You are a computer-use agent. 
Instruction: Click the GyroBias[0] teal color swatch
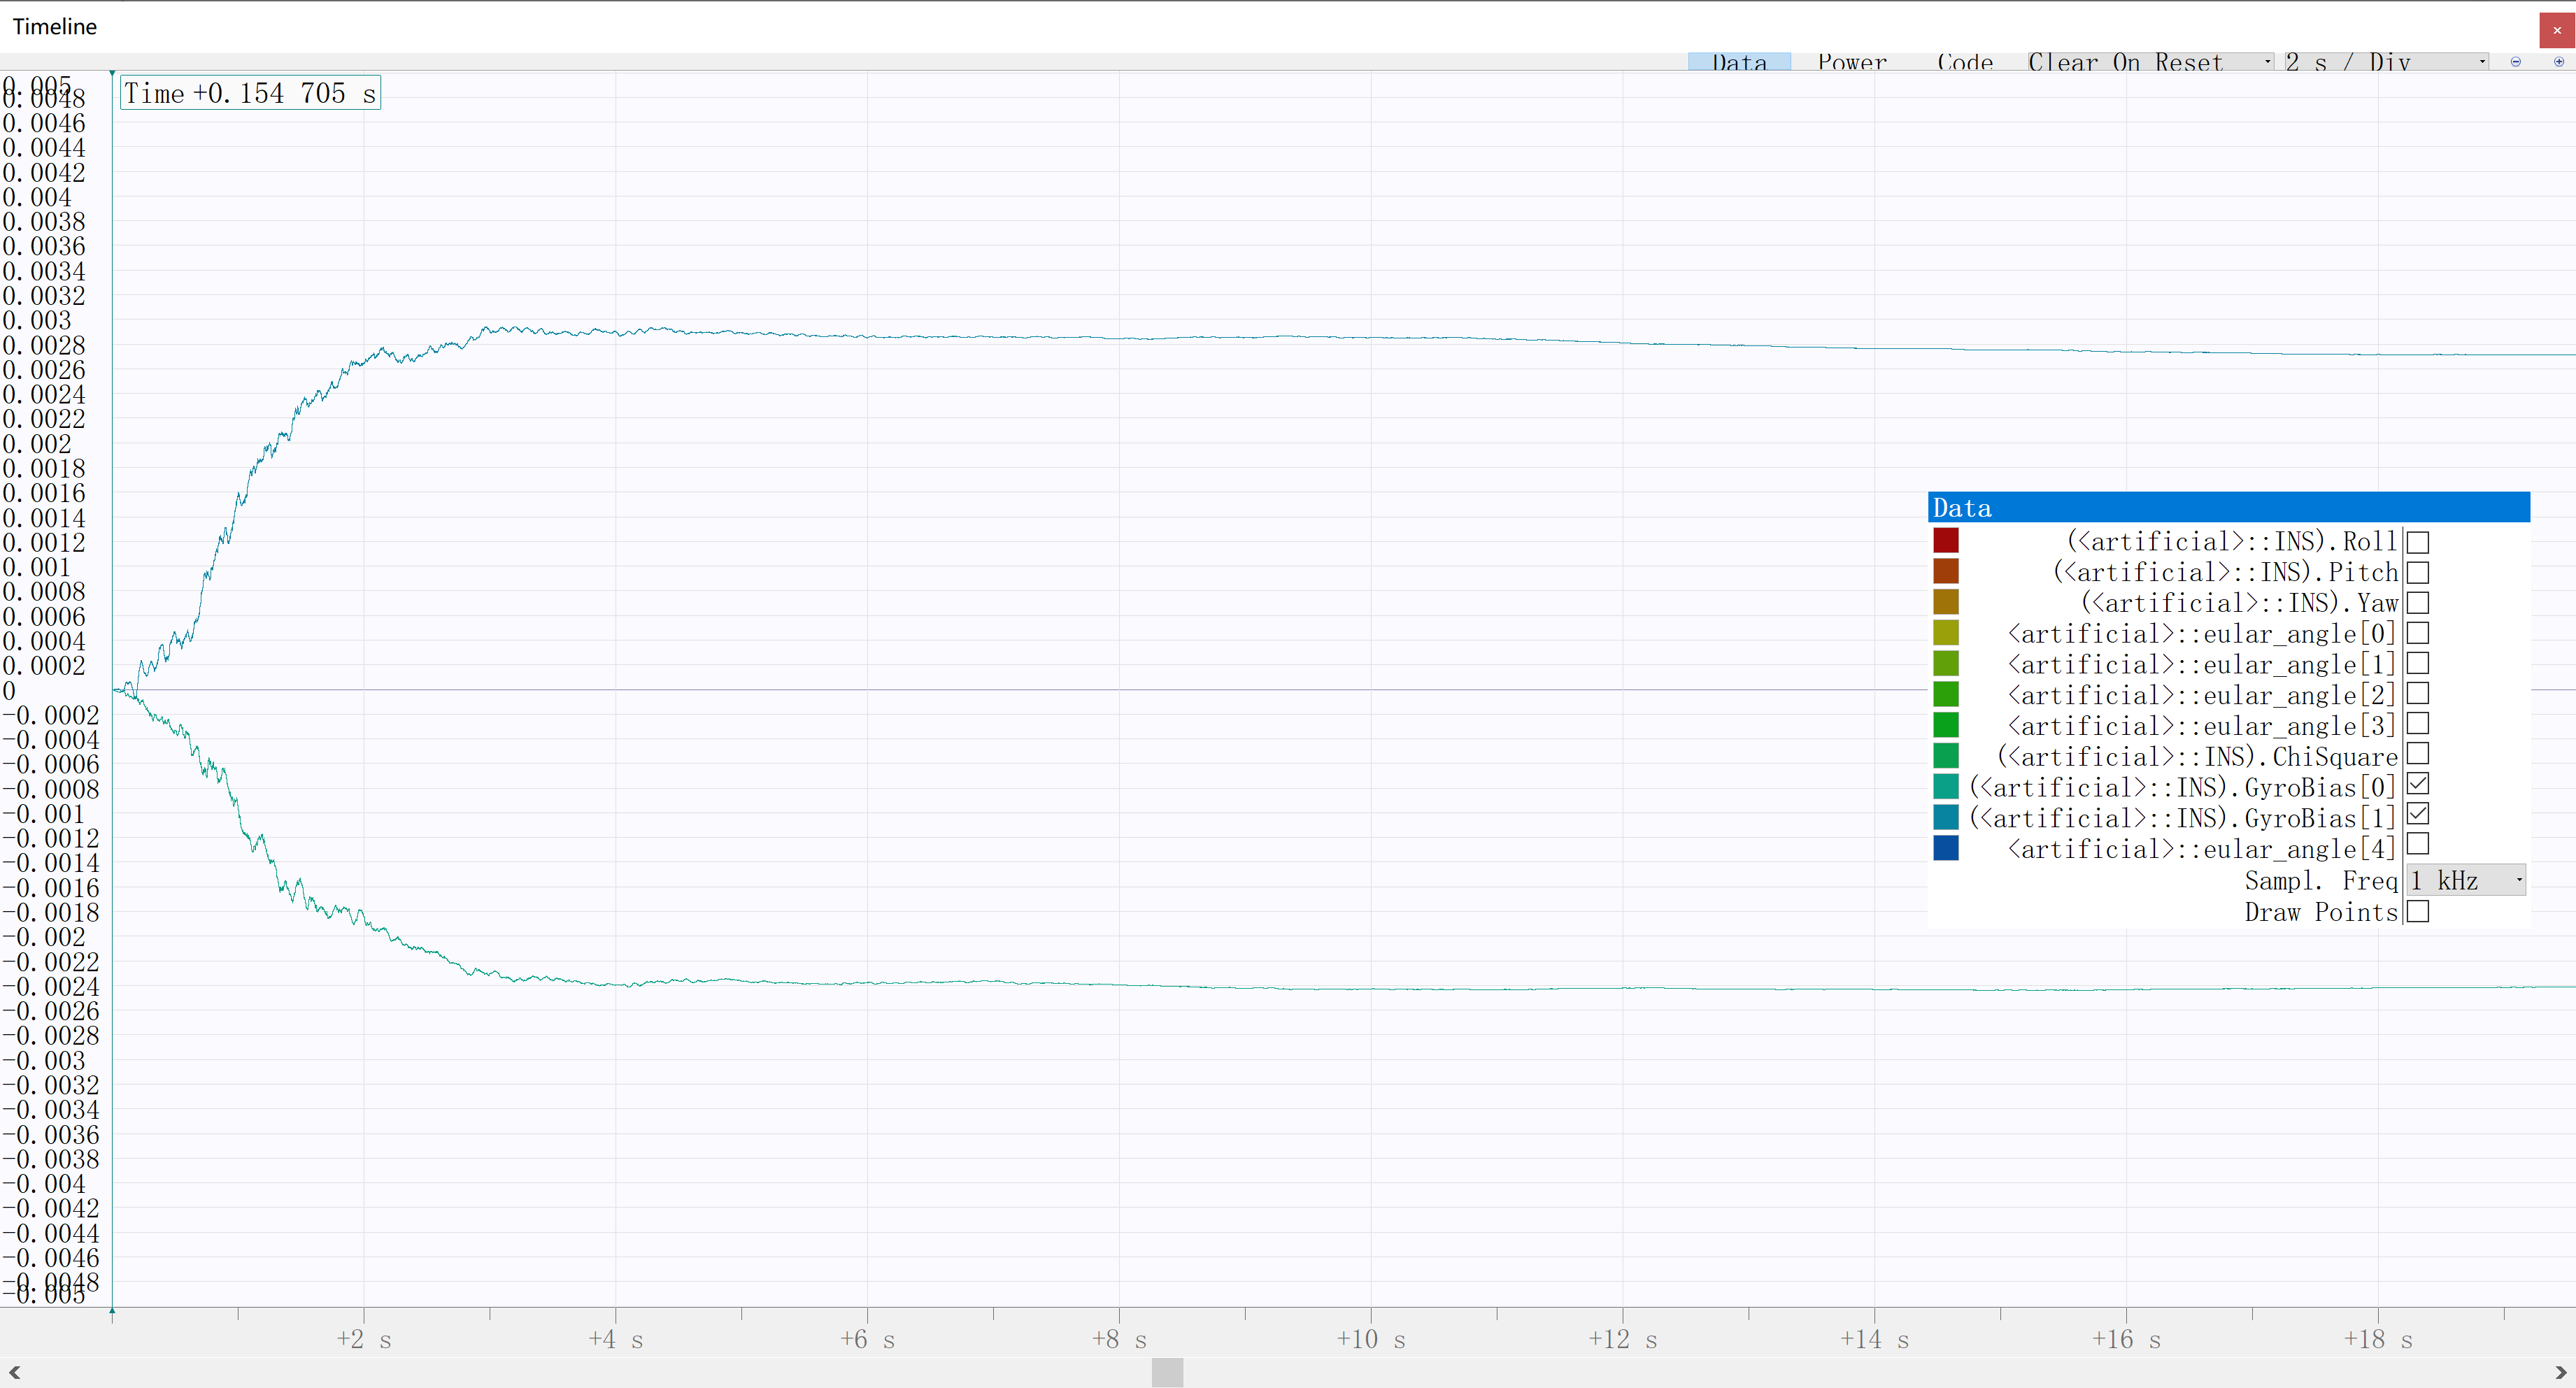point(1945,787)
